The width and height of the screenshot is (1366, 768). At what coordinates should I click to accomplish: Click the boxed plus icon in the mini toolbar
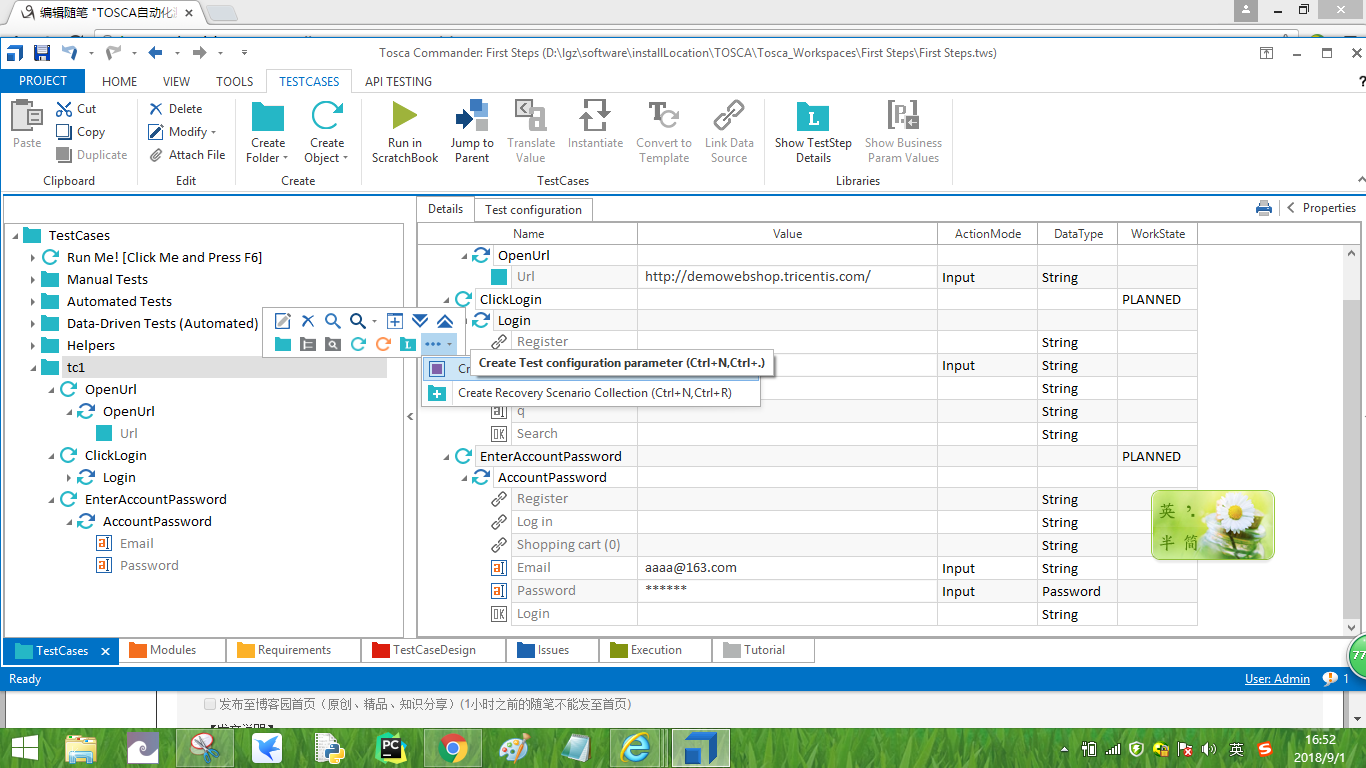click(395, 321)
